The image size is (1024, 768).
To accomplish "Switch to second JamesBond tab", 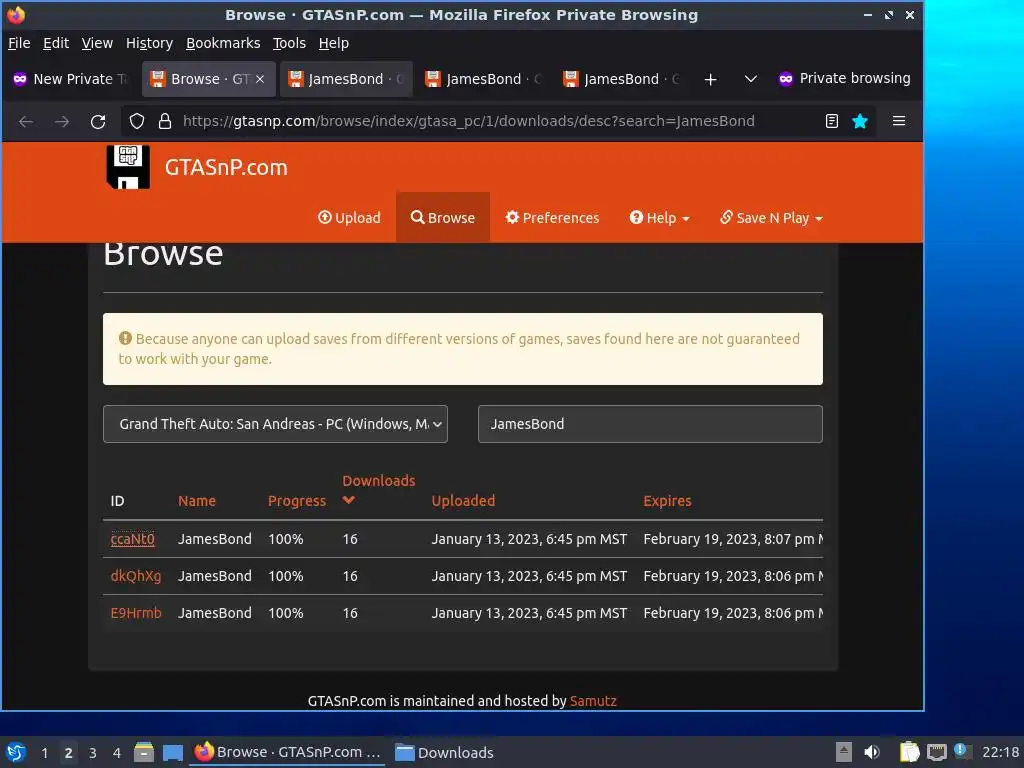I will click(484, 79).
